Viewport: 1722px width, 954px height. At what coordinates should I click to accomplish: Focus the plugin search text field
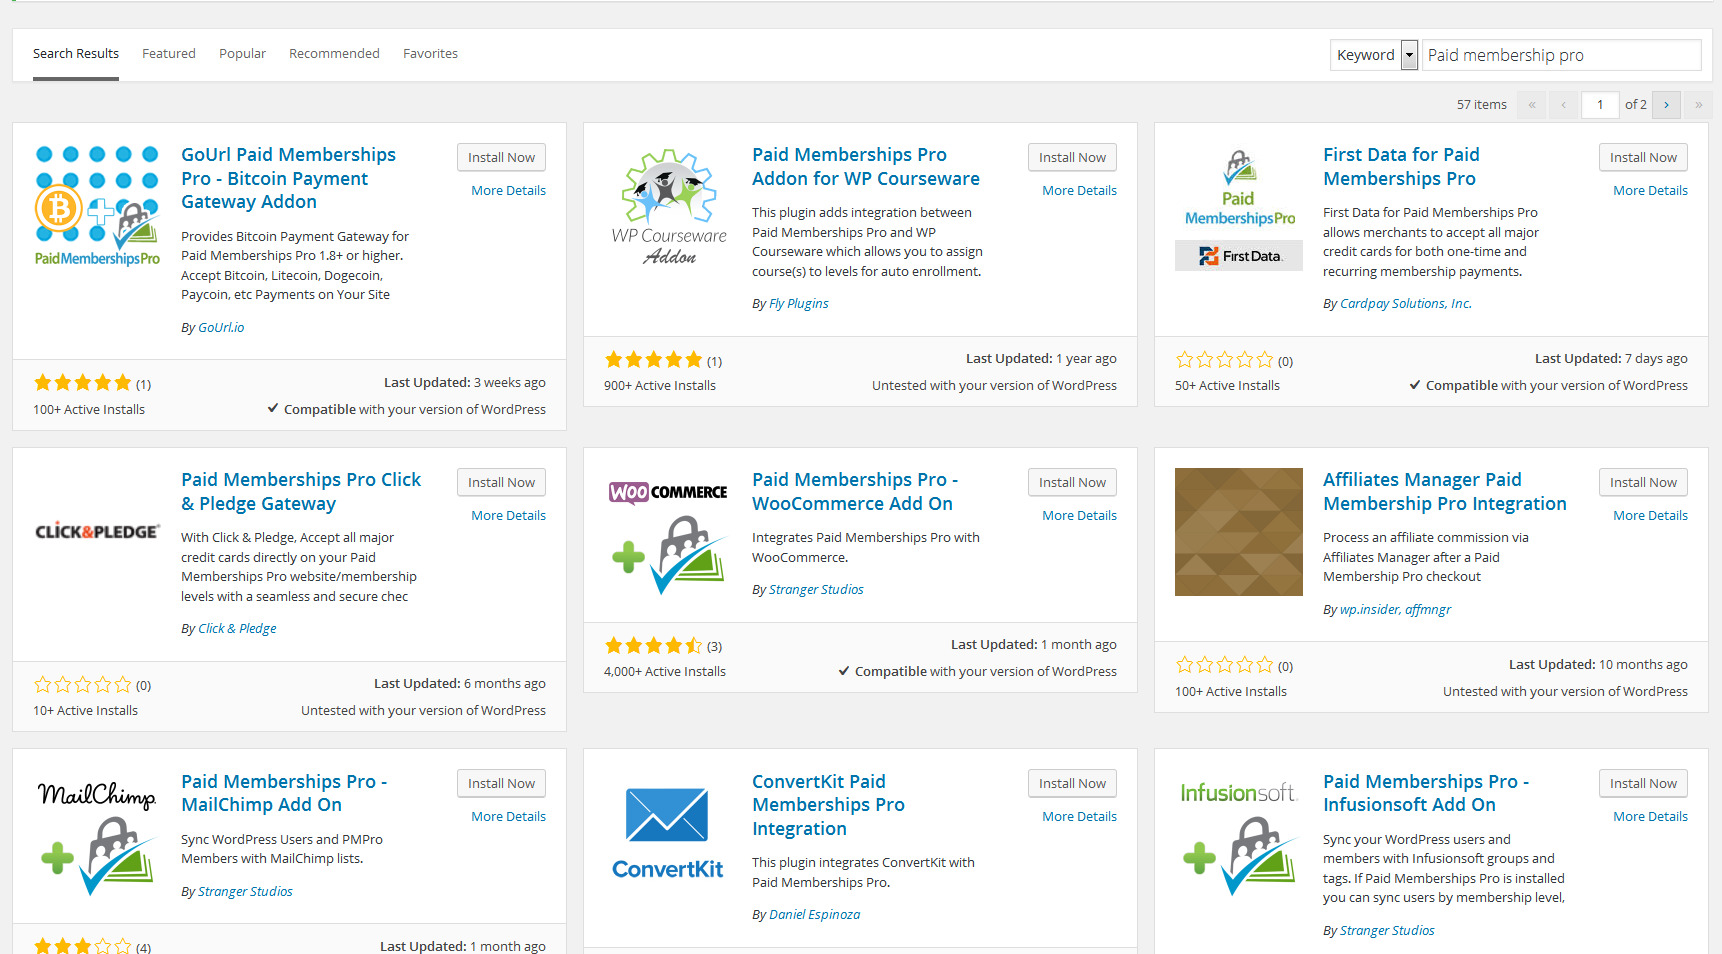click(x=1561, y=55)
